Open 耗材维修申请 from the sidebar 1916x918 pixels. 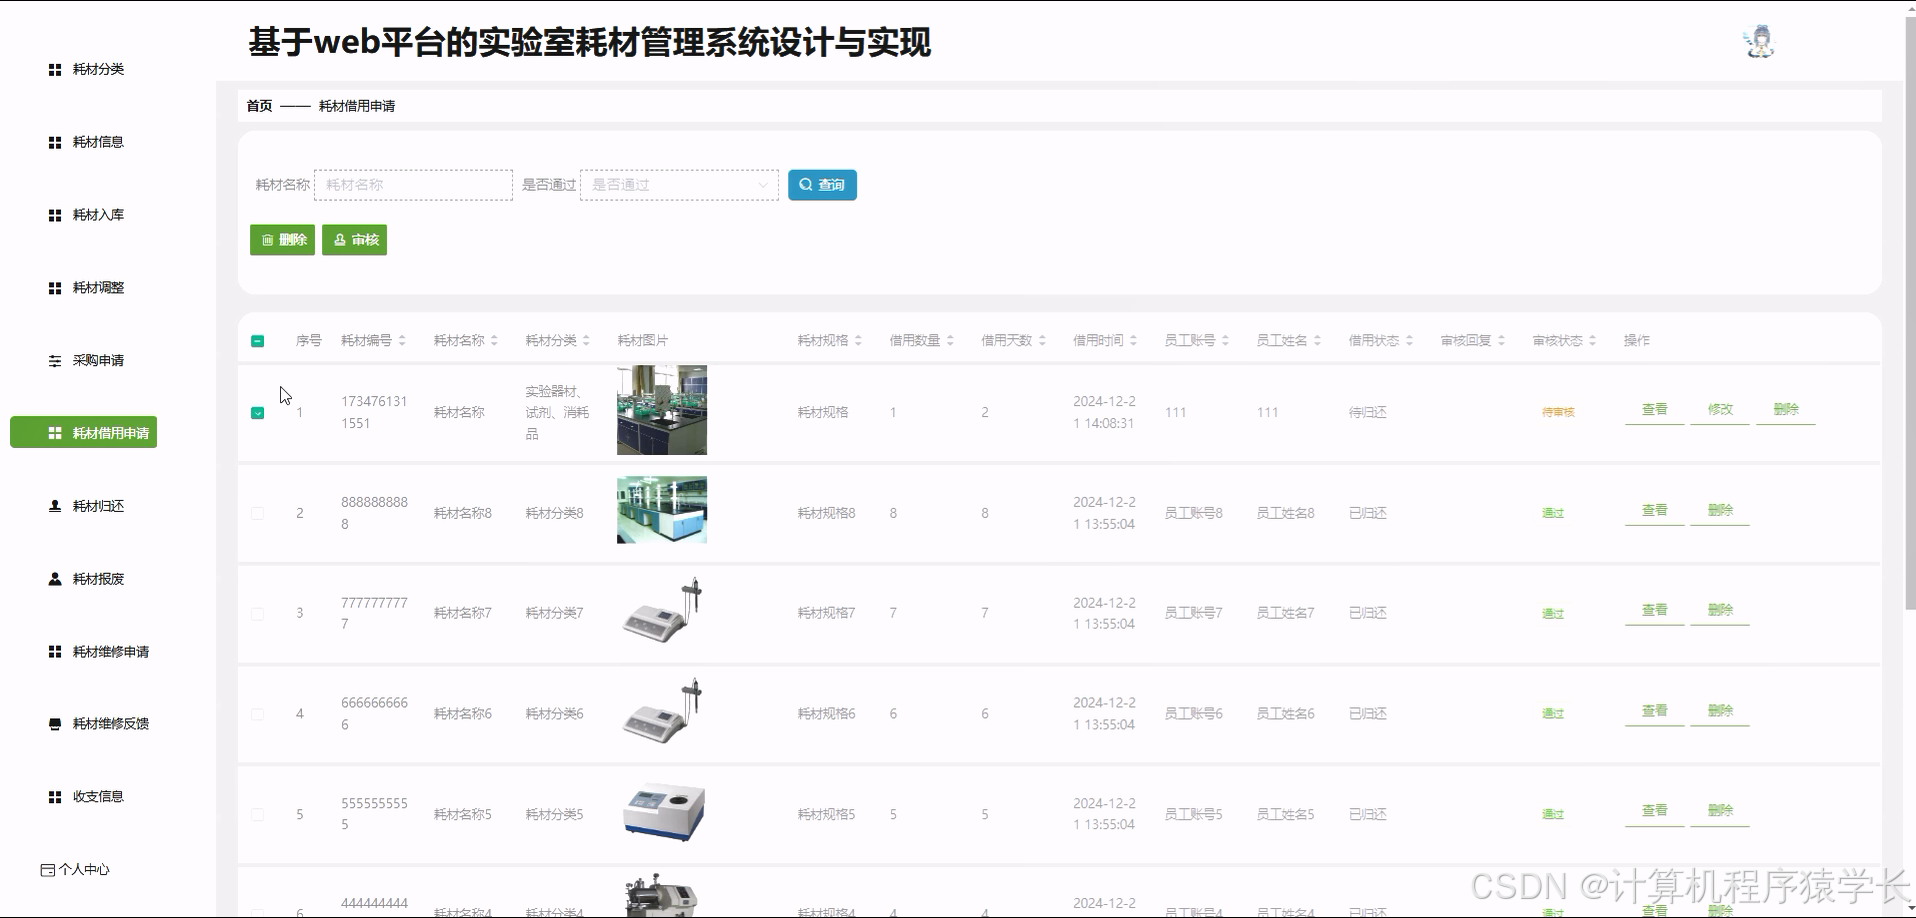pyautogui.click(x=108, y=650)
